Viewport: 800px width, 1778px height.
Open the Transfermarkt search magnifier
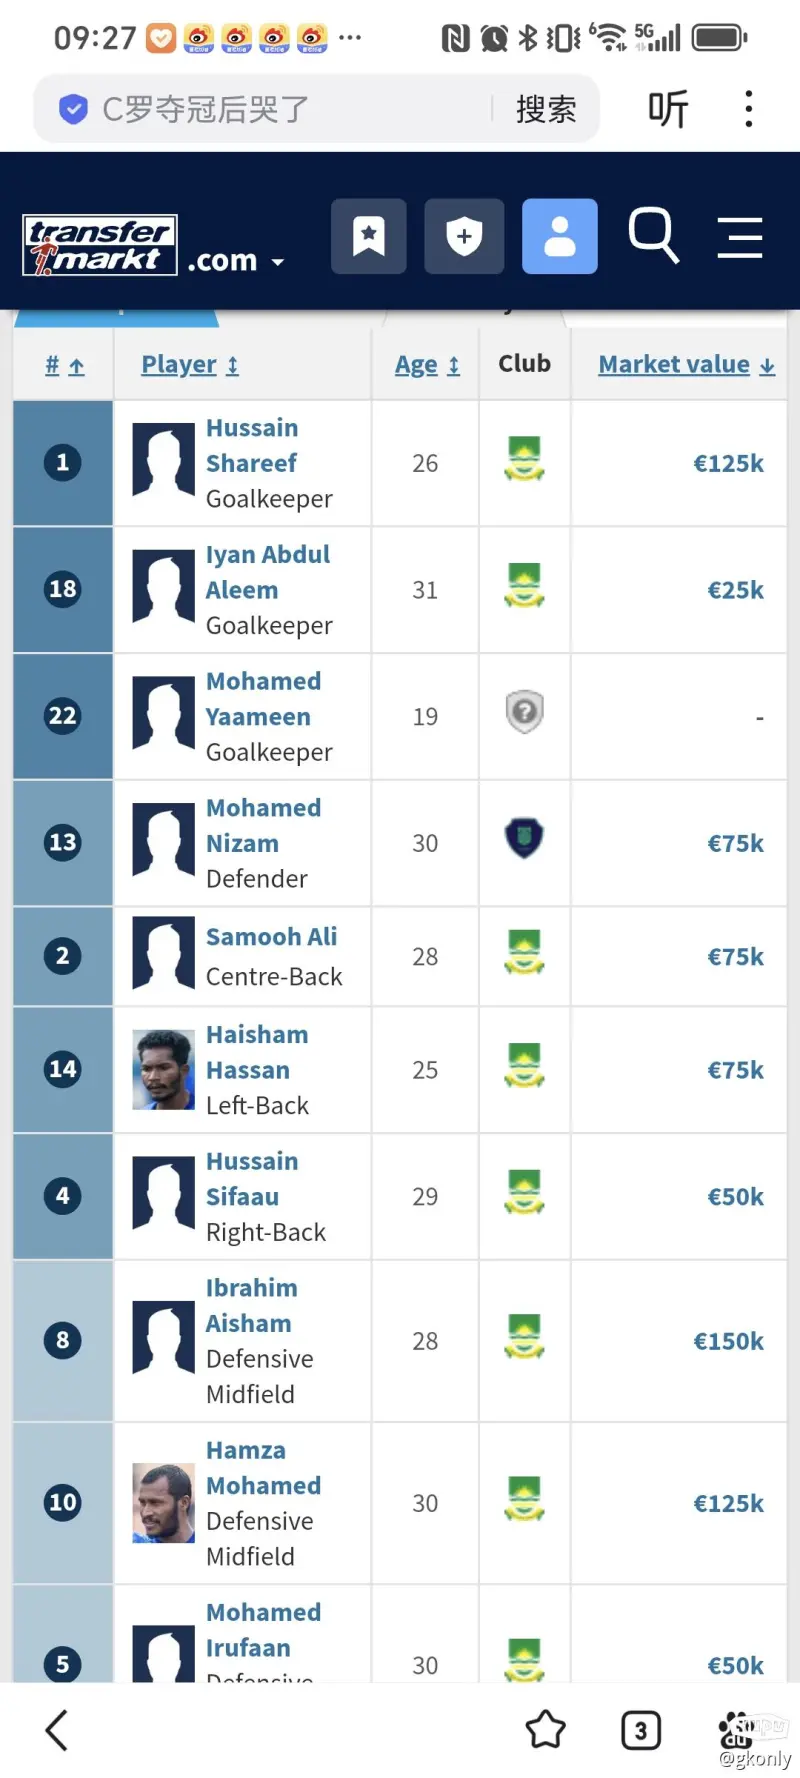[x=654, y=236]
